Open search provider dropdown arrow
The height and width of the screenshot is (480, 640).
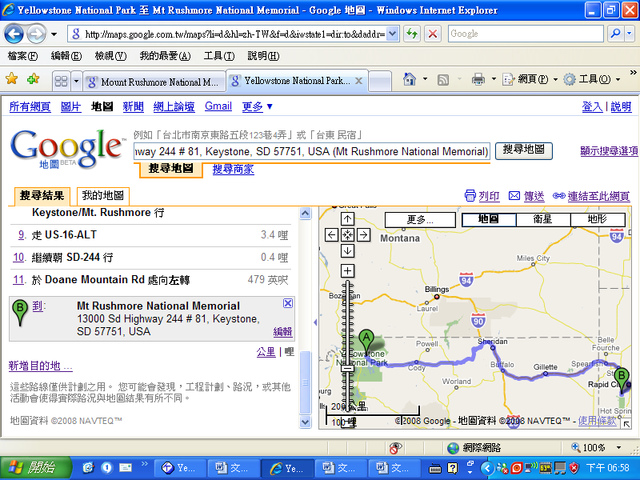630,34
